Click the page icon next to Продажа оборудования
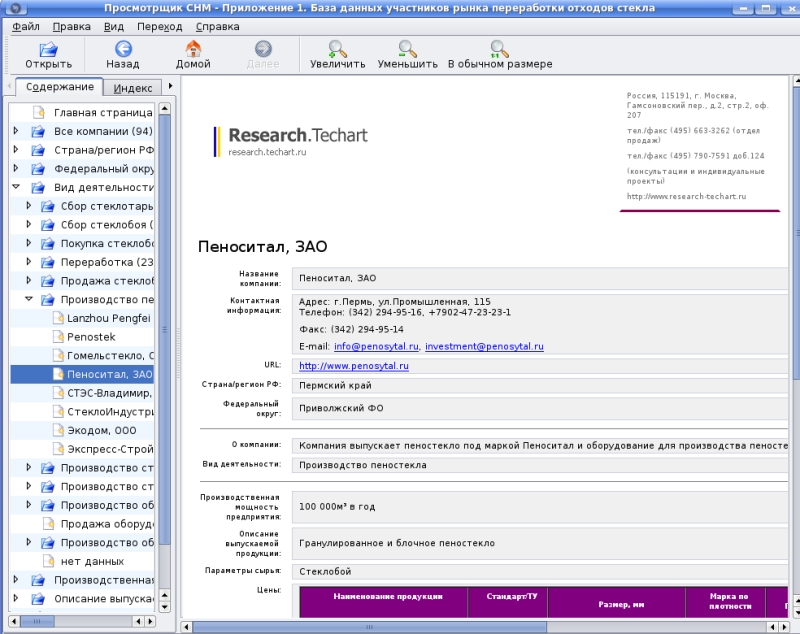 tap(48, 524)
